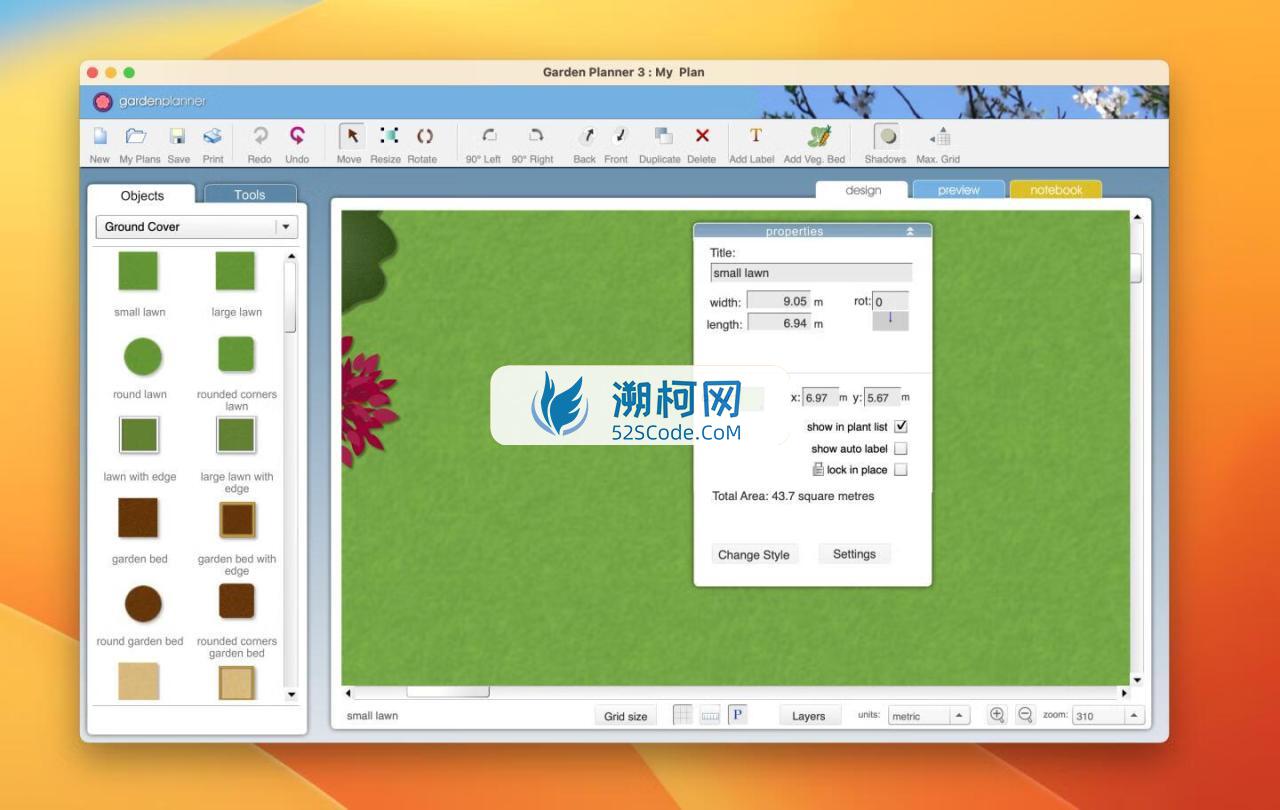This screenshot has width=1280, height=810.
Task: Click the Change Style button
Action: tap(754, 555)
